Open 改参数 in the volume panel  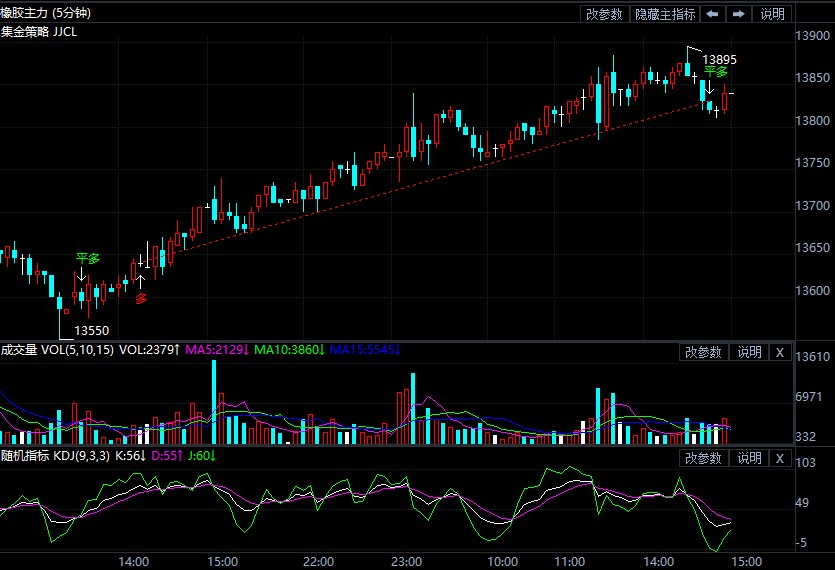704,352
